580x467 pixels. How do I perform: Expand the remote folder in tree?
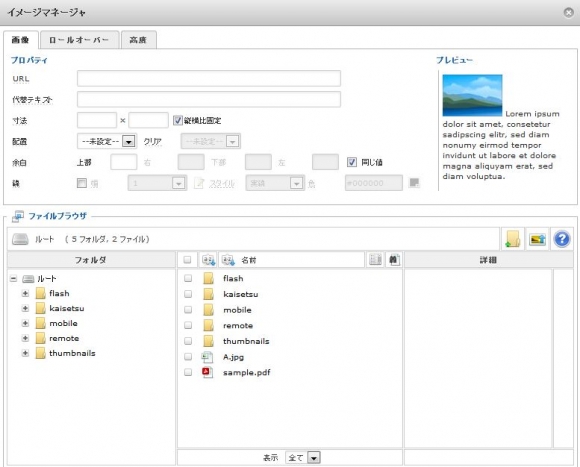coord(25,338)
